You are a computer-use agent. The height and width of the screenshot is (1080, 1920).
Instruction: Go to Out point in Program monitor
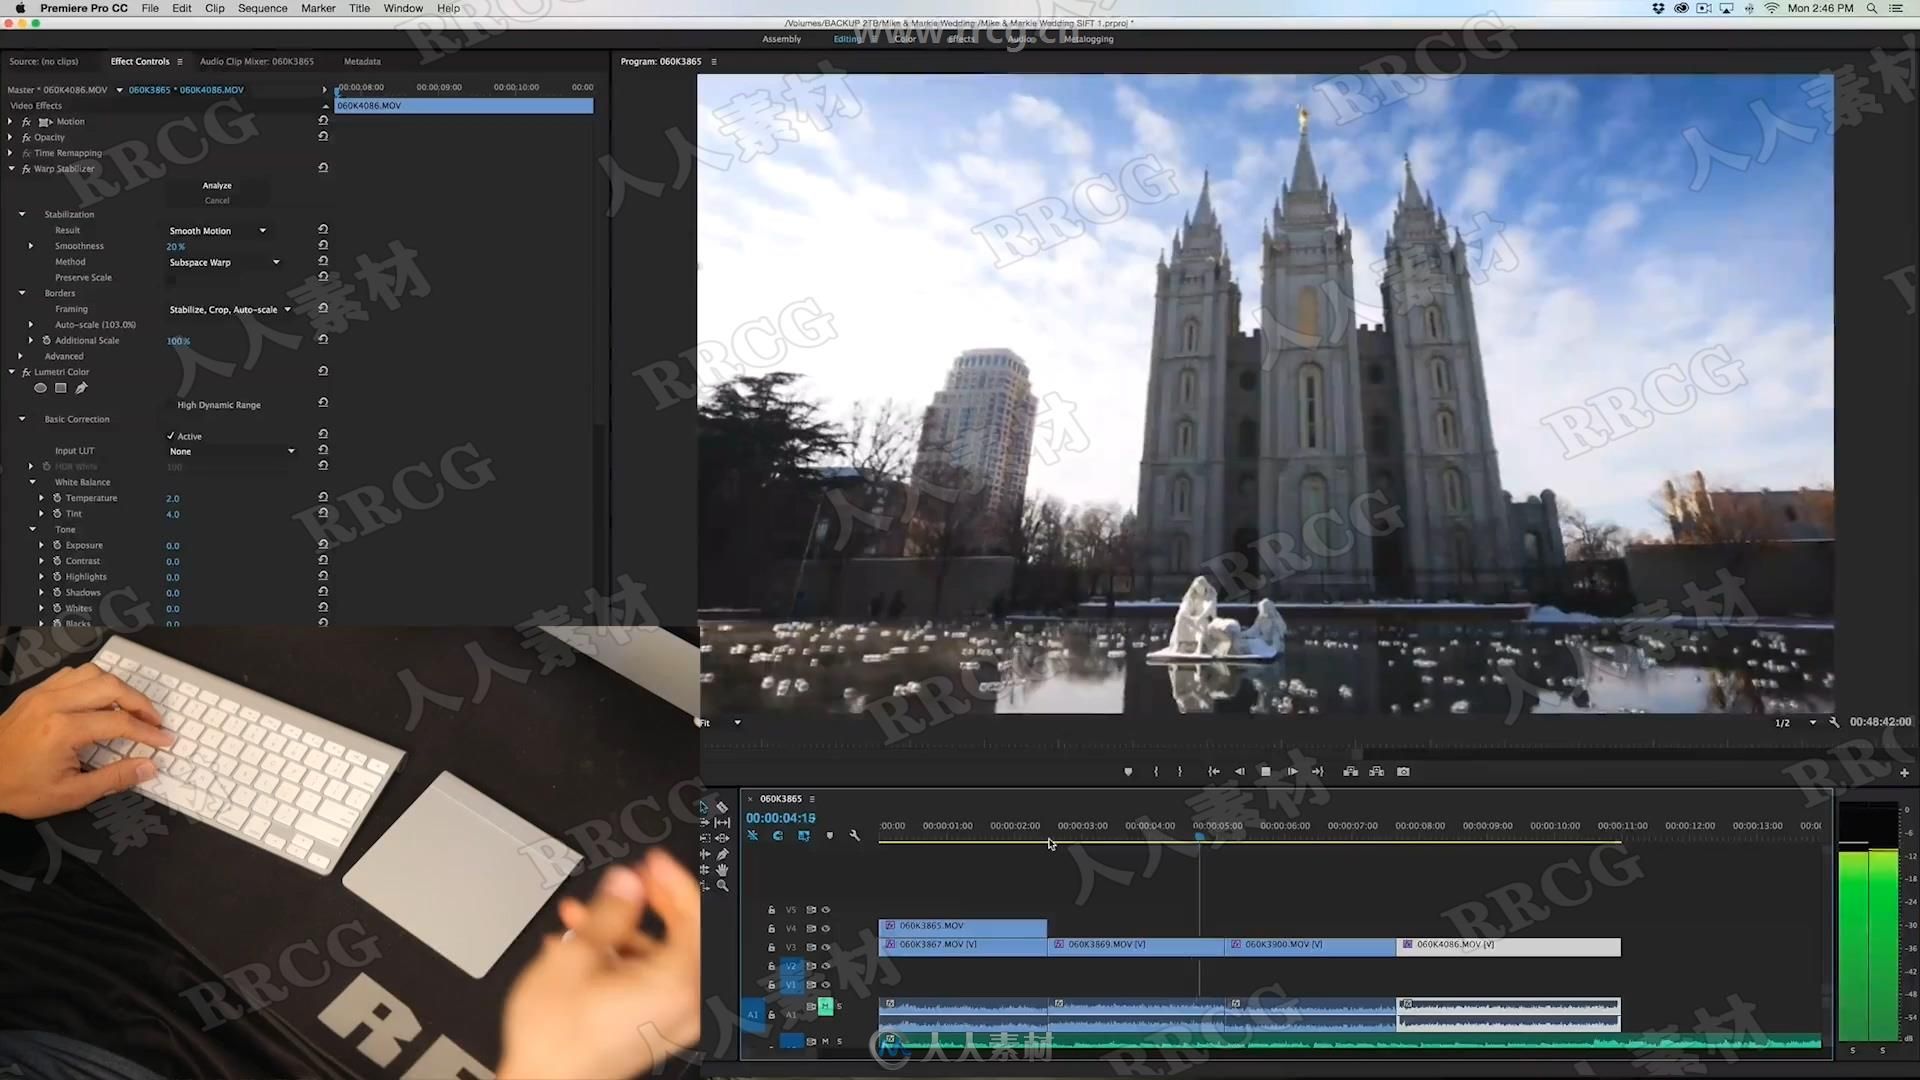pyautogui.click(x=1318, y=772)
